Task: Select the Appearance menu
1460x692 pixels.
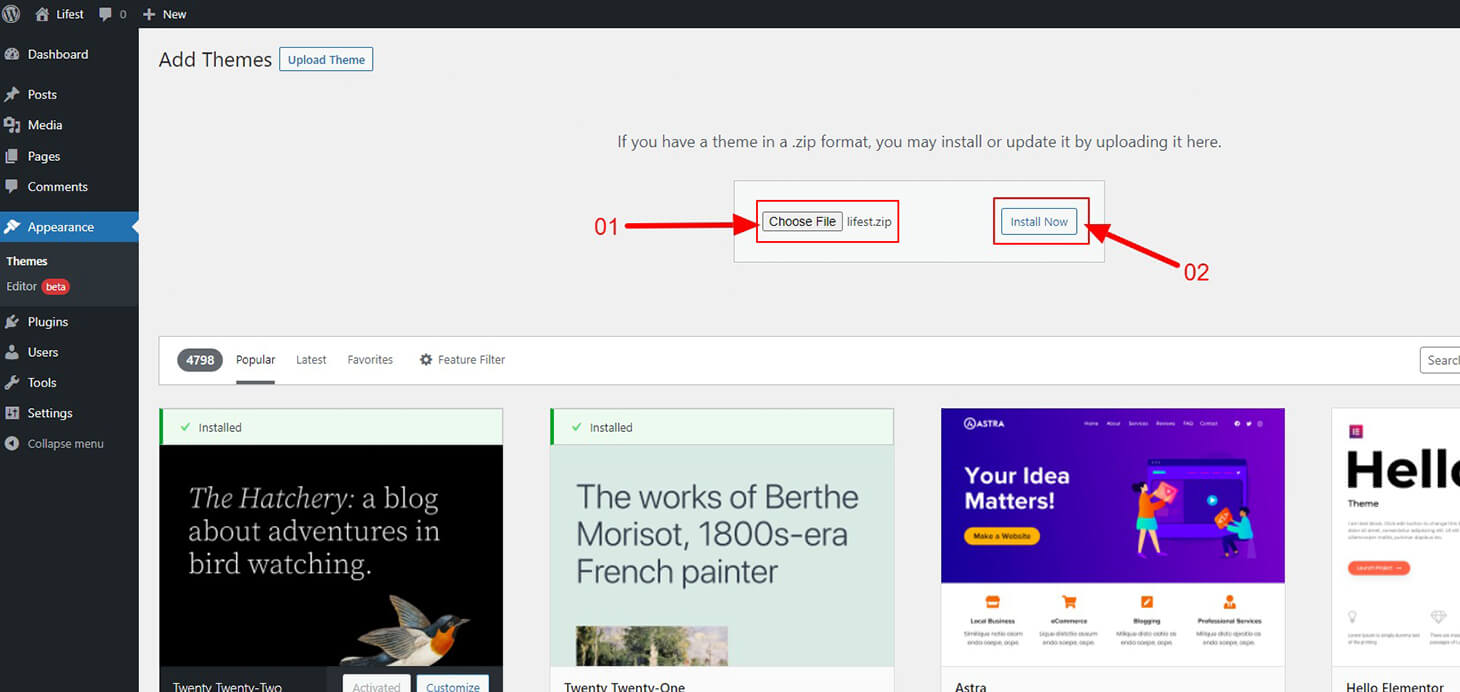Action: [x=69, y=227]
